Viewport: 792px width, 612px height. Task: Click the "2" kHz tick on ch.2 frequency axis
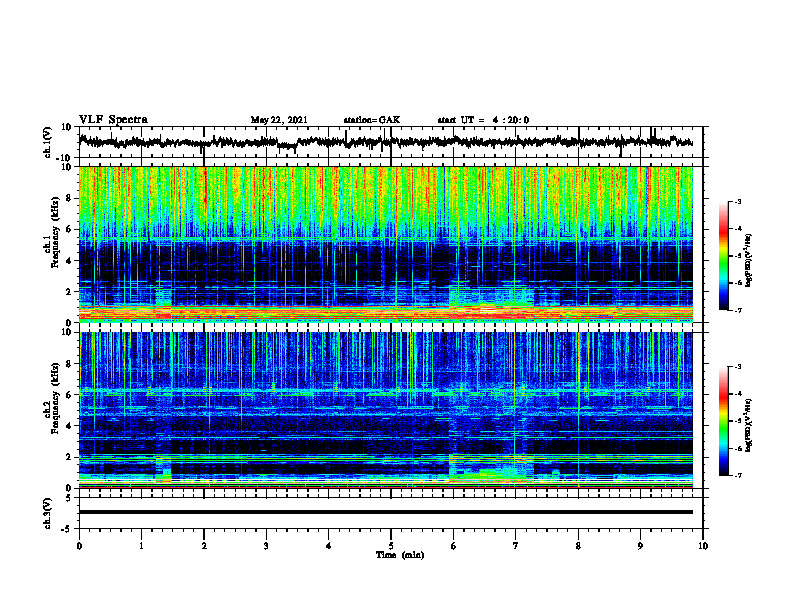69,457
